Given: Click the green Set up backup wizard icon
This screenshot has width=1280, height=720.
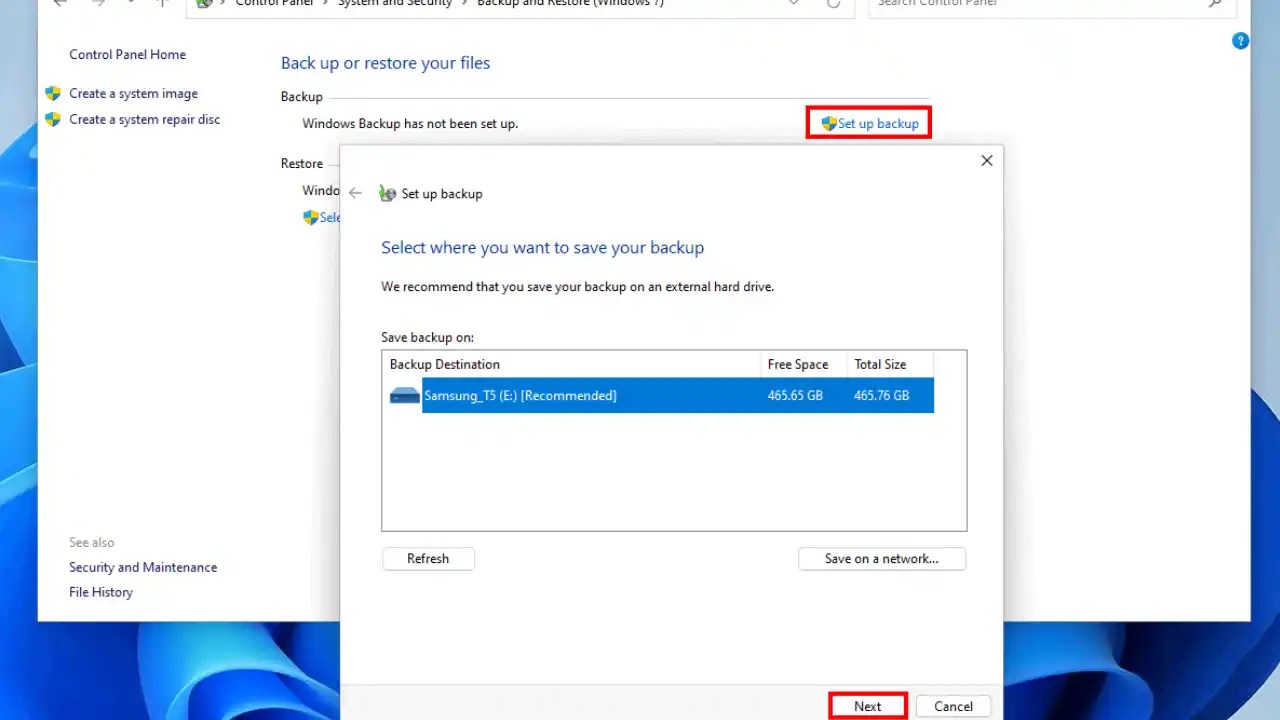Looking at the screenshot, I should coord(387,193).
